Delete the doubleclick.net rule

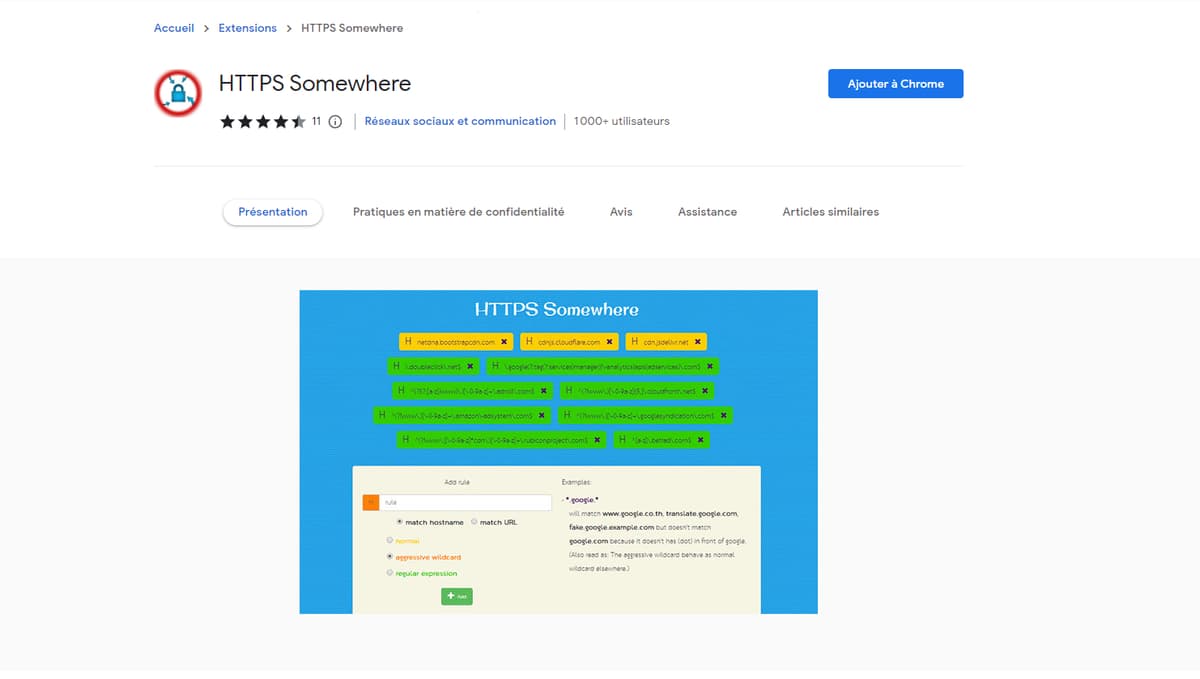coord(470,365)
